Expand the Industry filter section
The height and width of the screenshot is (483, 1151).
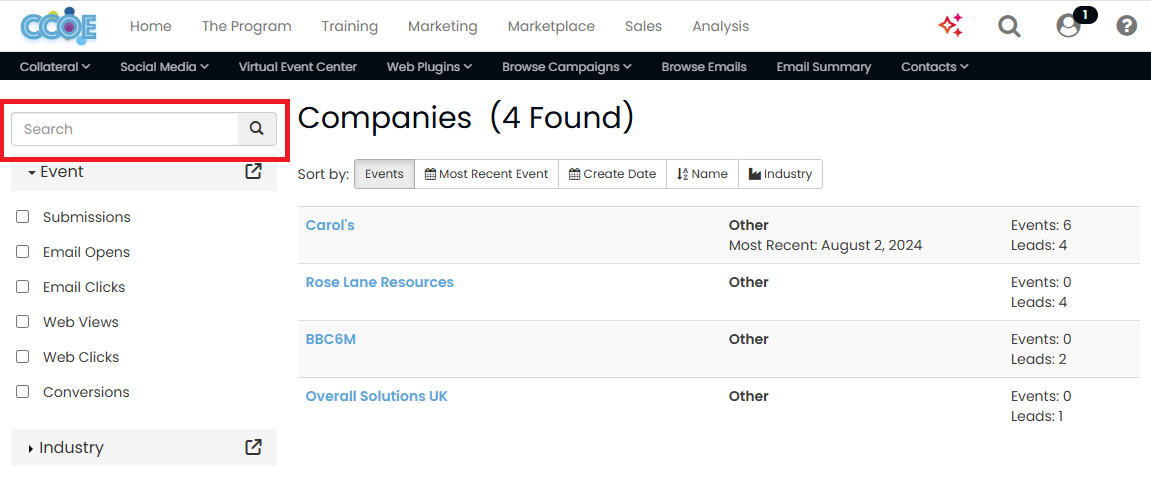point(66,448)
